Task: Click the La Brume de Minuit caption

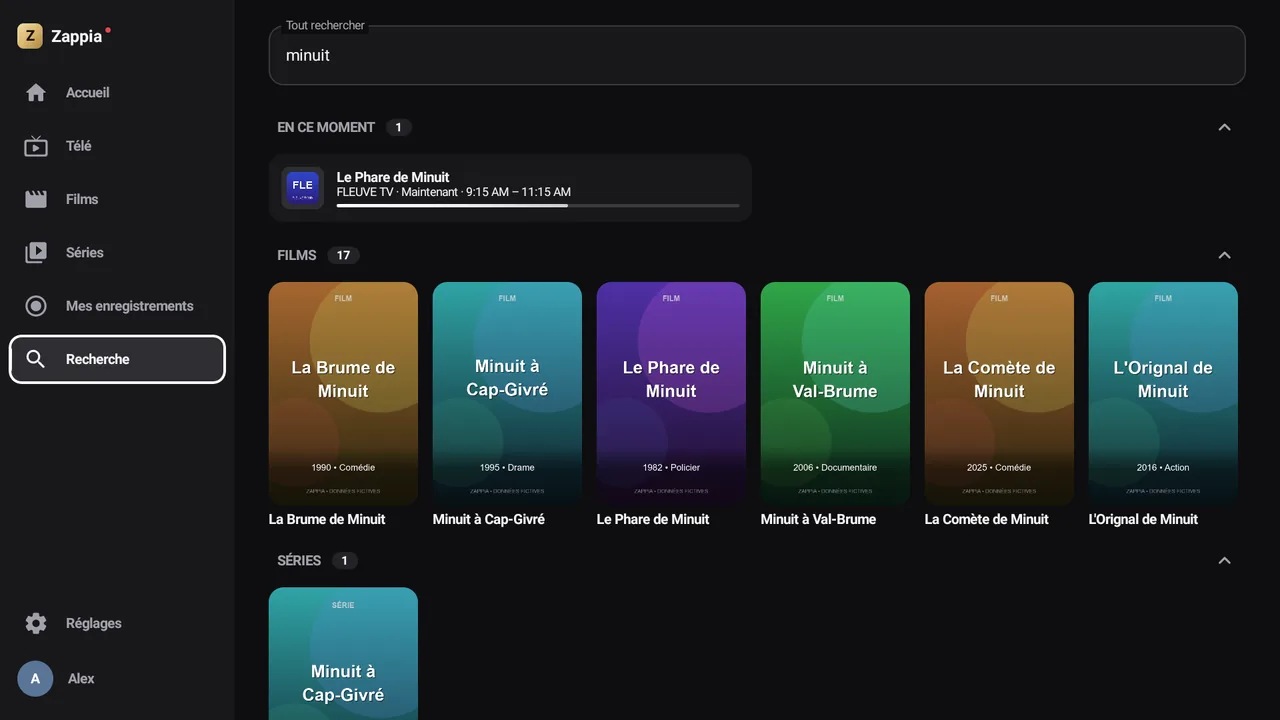Action: point(327,519)
